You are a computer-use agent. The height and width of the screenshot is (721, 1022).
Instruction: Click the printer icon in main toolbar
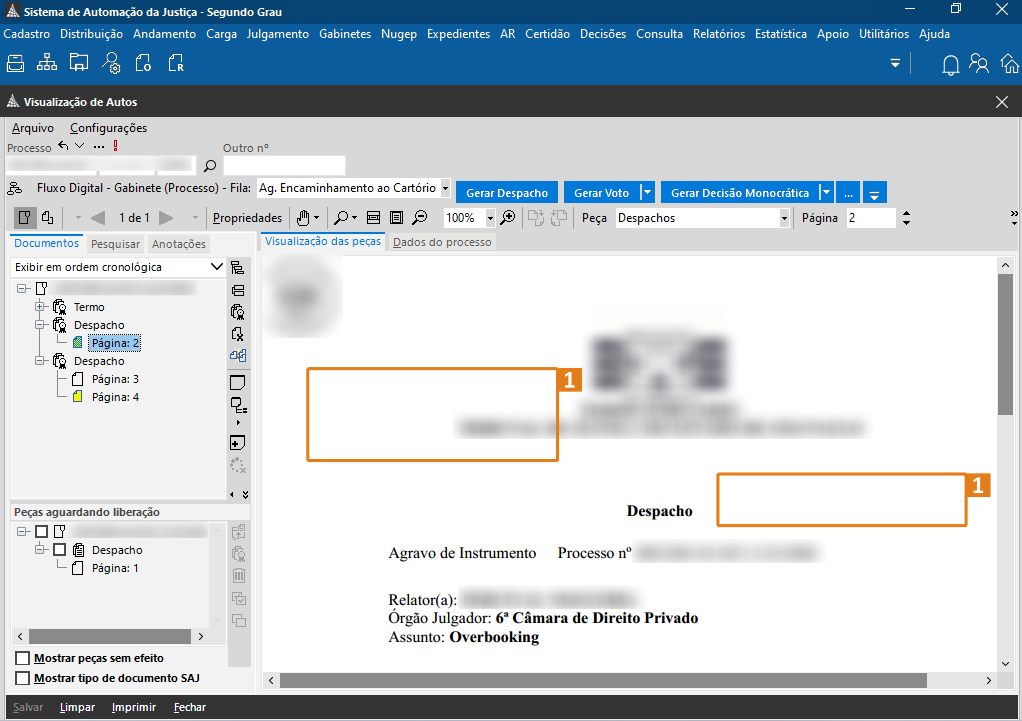(16, 63)
